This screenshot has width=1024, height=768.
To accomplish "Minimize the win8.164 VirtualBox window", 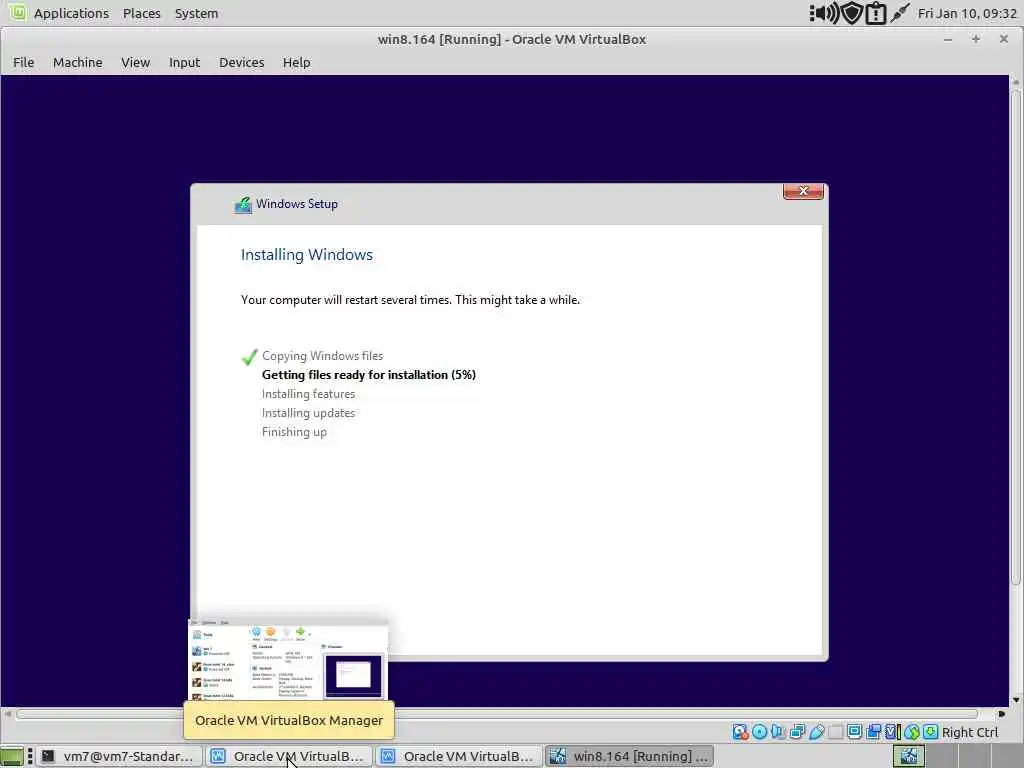I will [948, 39].
